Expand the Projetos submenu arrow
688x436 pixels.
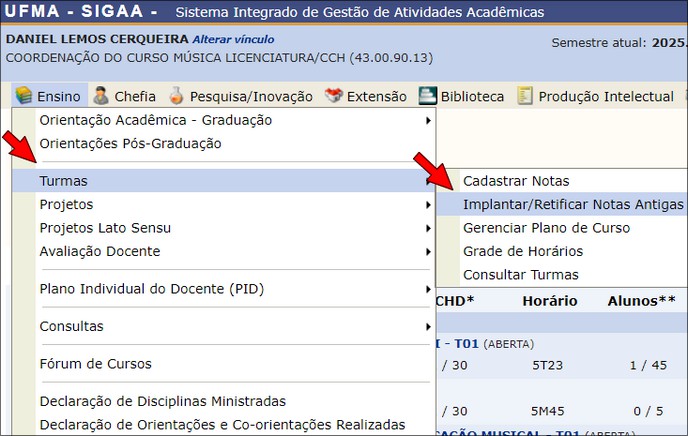428,205
